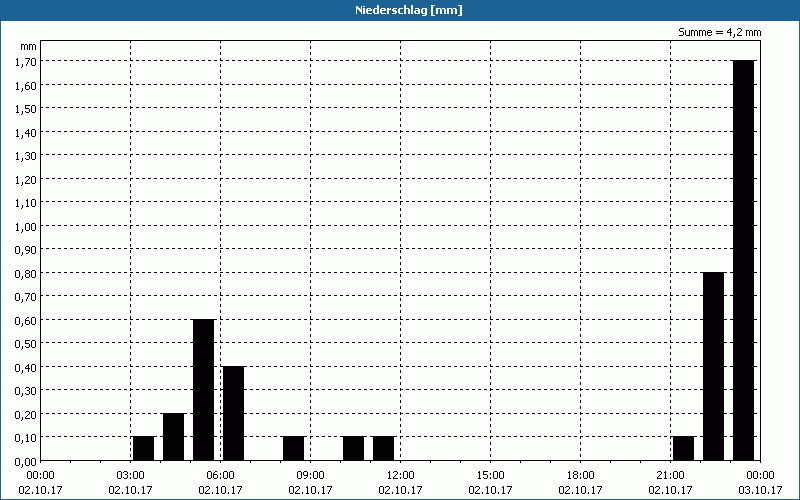
Task: Click the 0,70 y-axis value
Action: pos(26,297)
